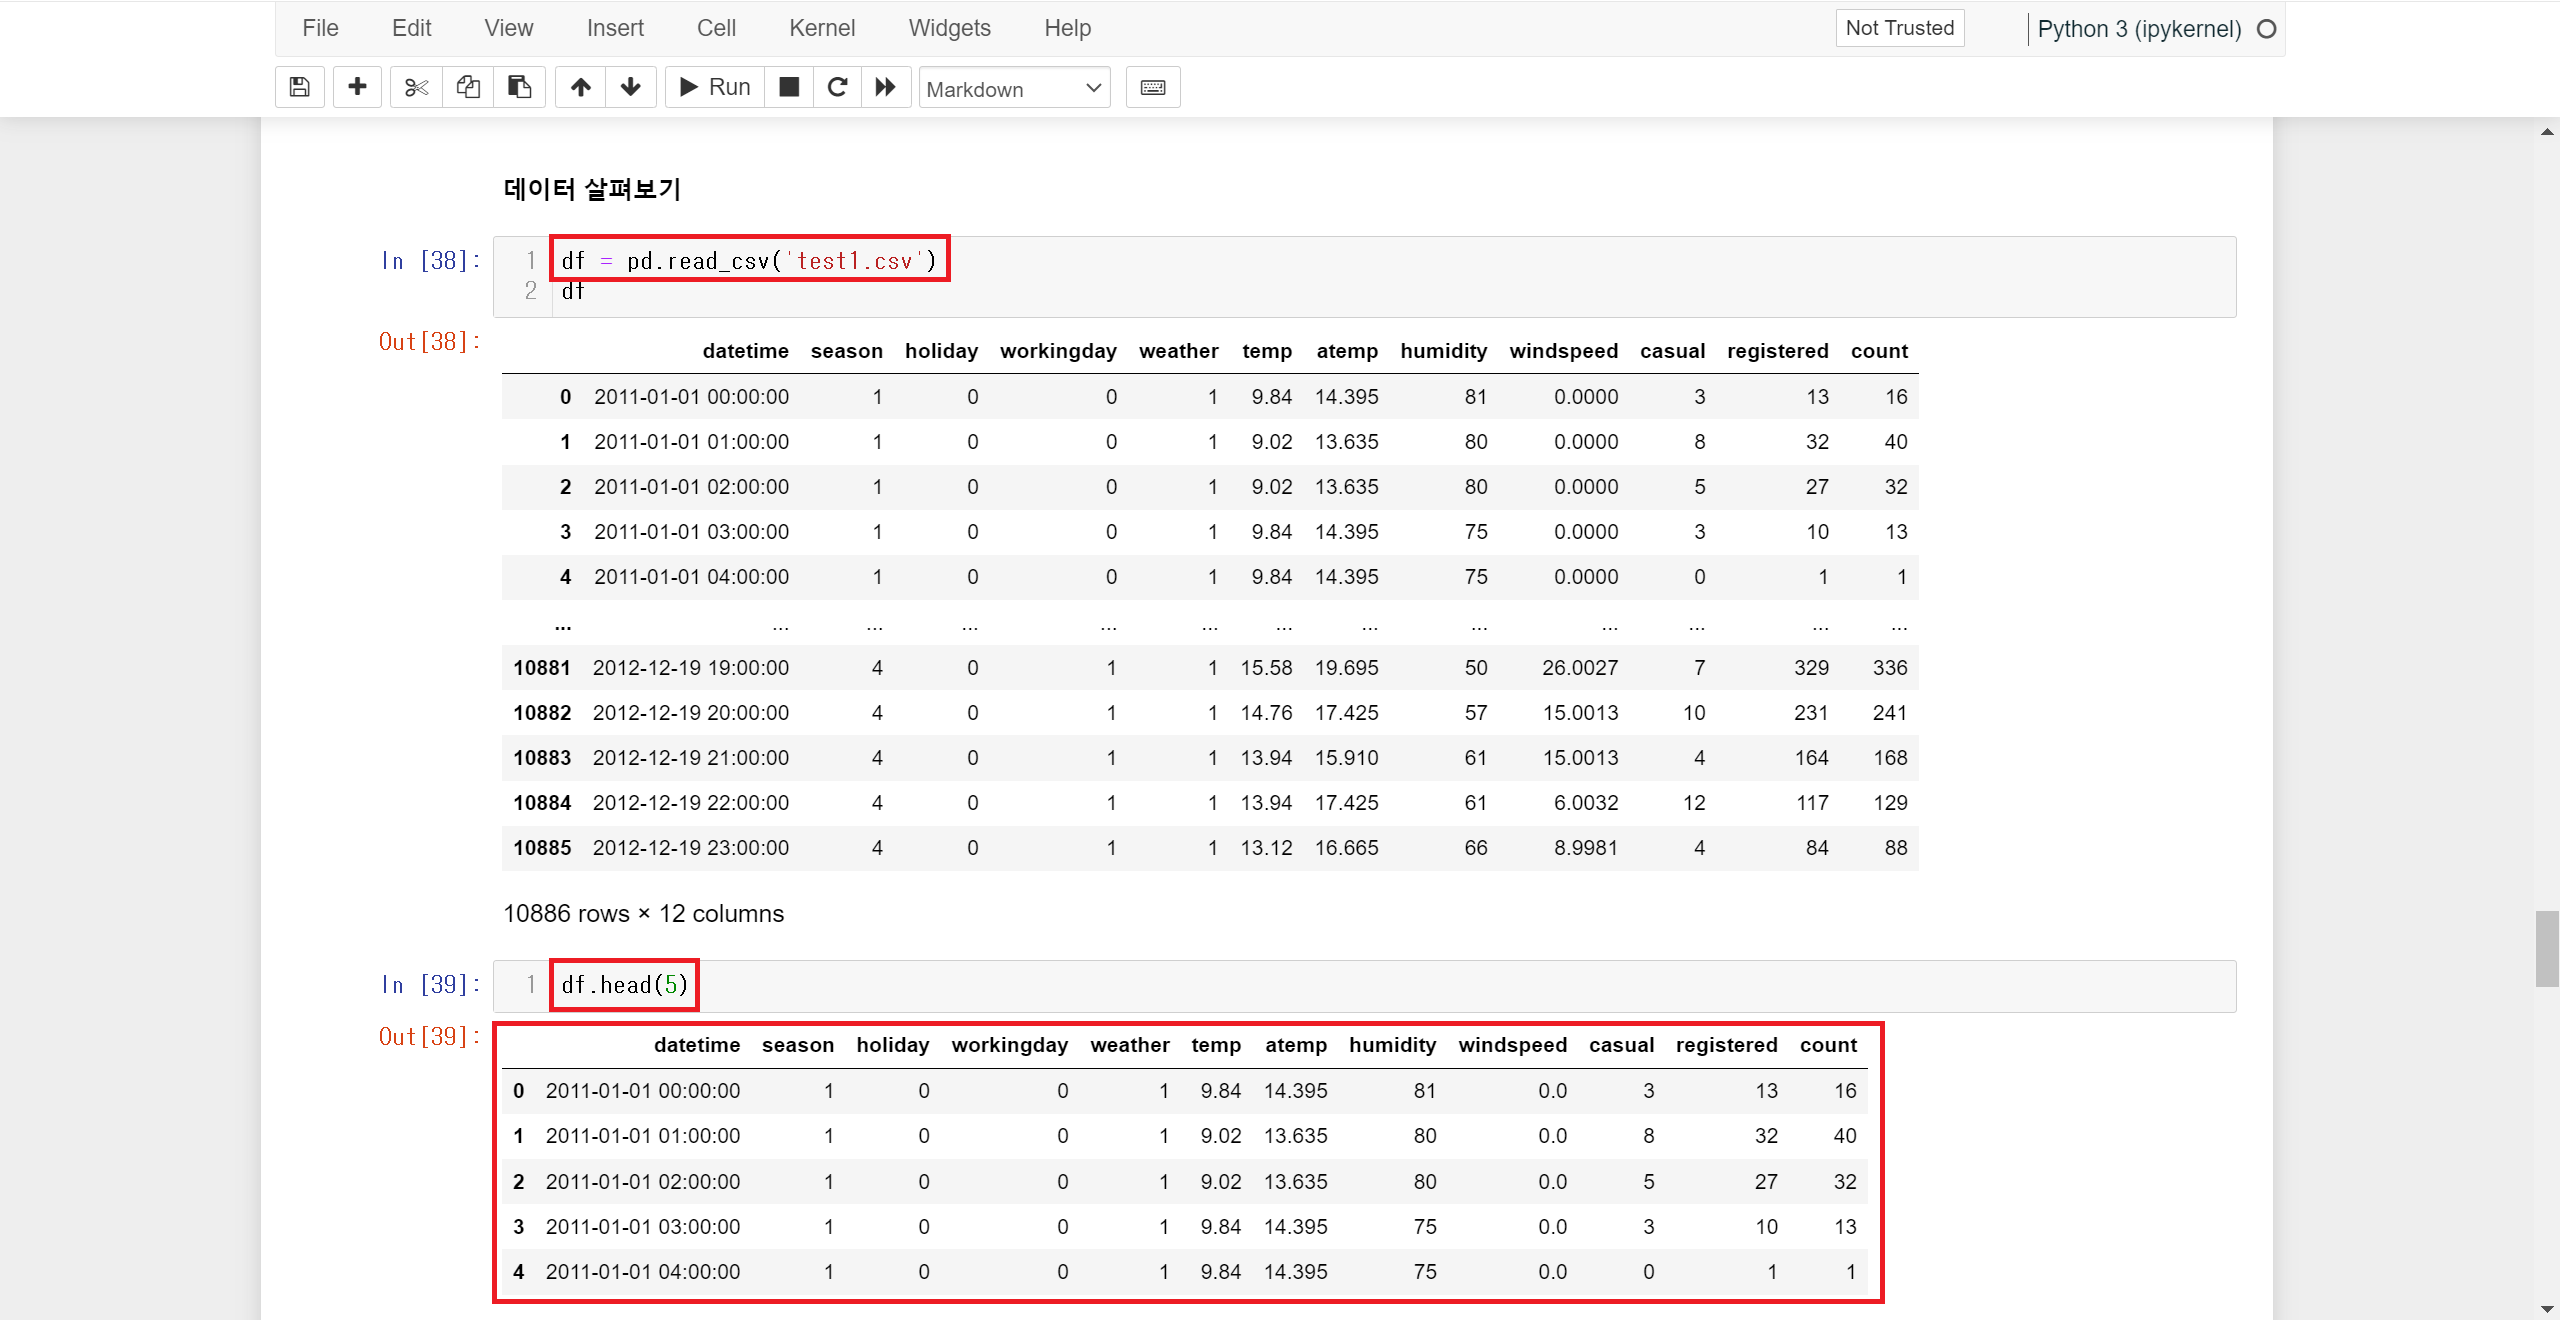The width and height of the screenshot is (2560, 1320).
Task: Click the Not Trusted button
Action: [x=1899, y=28]
